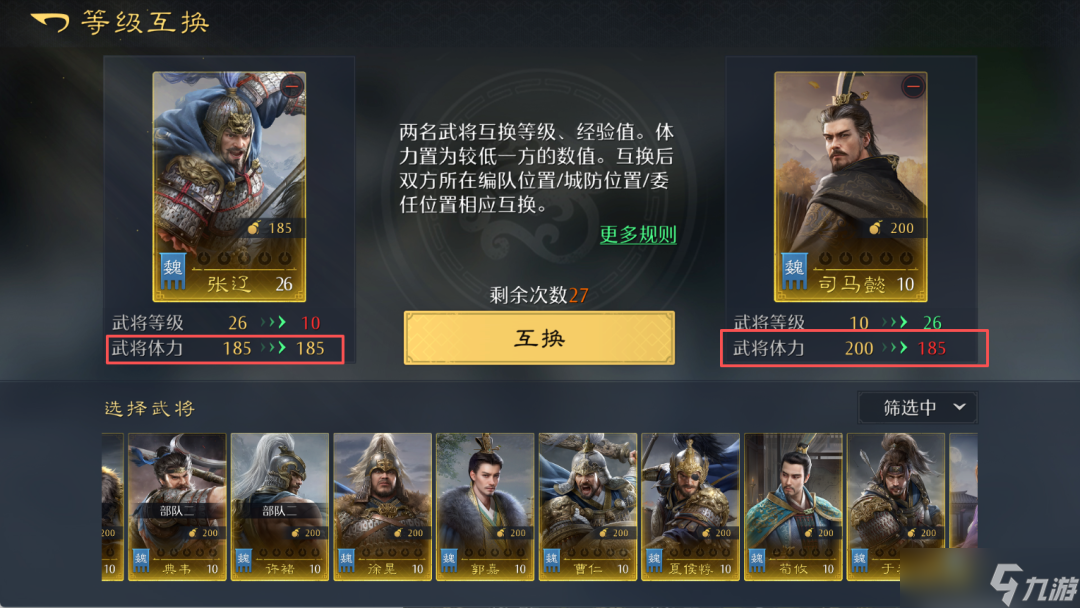The width and height of the screenshot is (1080, 608).
Task: Click the 司马懿 portrait card on the right
Action: point(851,187)
